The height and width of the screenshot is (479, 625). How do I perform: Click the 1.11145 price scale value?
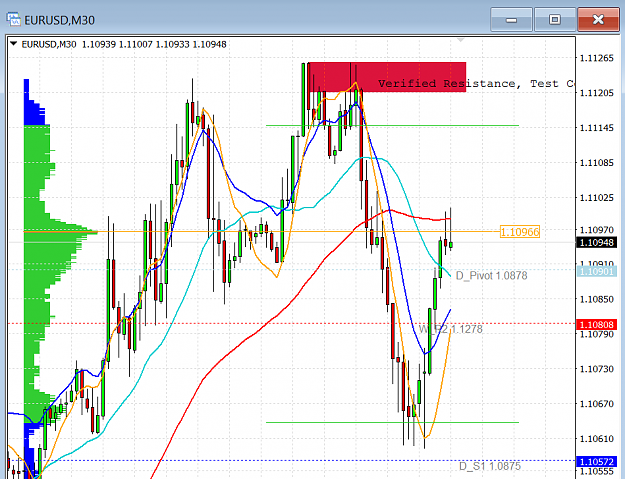(x=596, y=128)
